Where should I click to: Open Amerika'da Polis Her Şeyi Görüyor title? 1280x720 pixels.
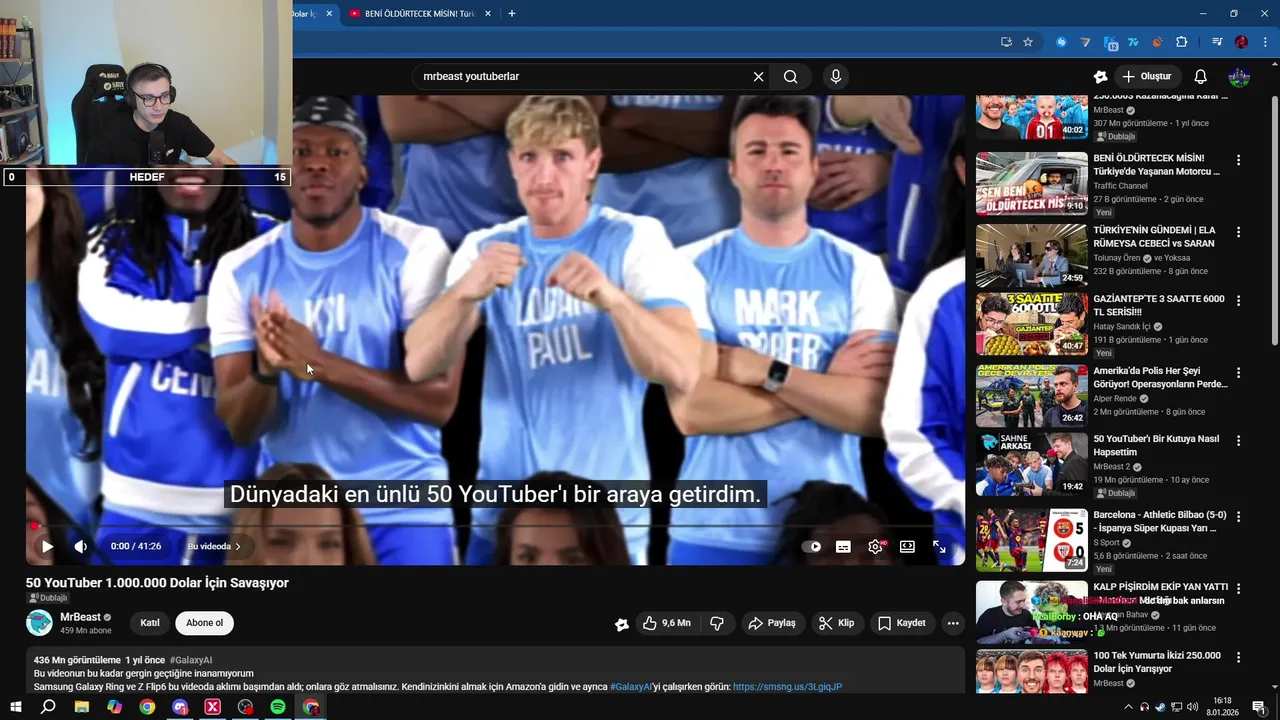tap(1160, 378)
